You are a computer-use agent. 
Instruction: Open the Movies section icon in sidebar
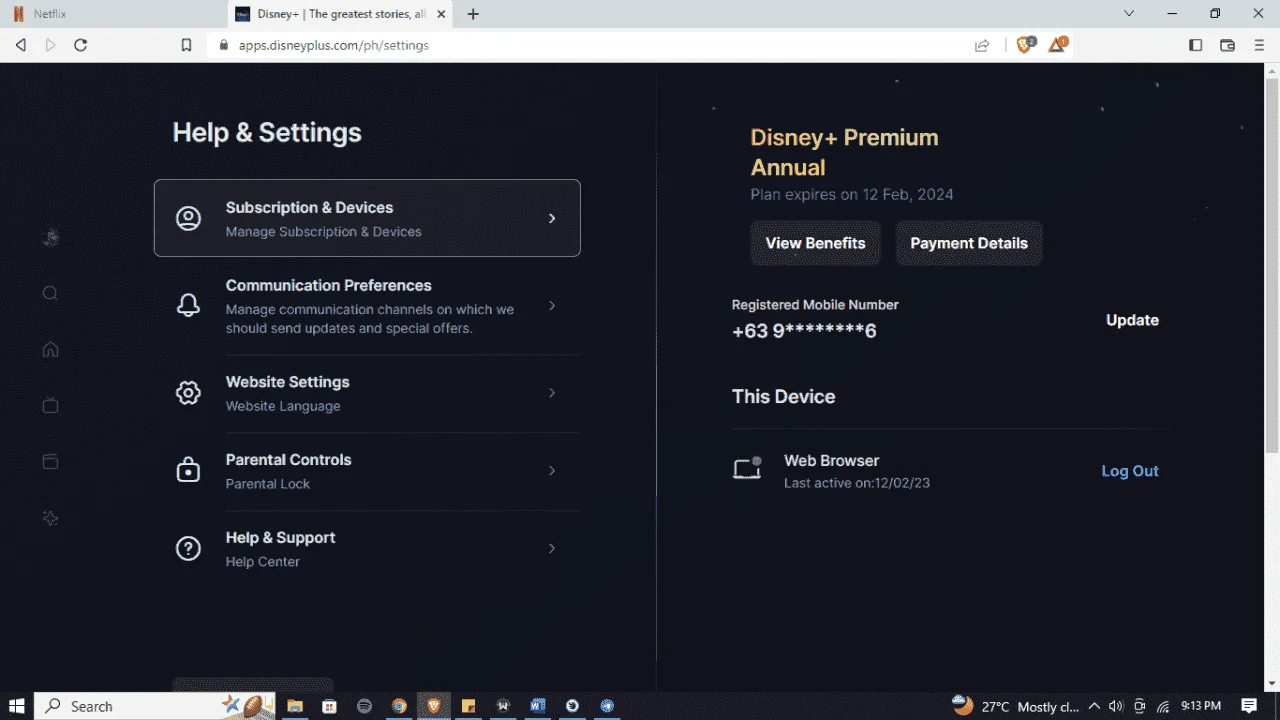point(51,461)
